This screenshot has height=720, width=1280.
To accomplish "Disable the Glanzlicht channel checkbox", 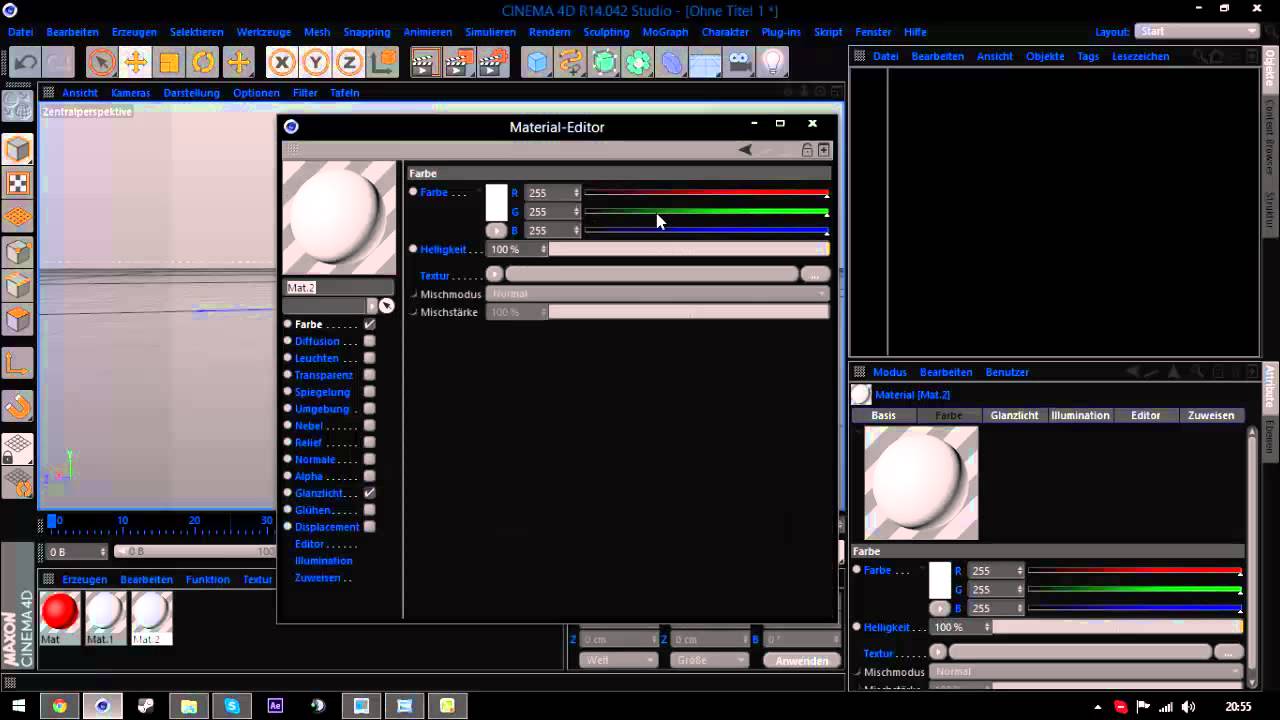I will [370, 493].
